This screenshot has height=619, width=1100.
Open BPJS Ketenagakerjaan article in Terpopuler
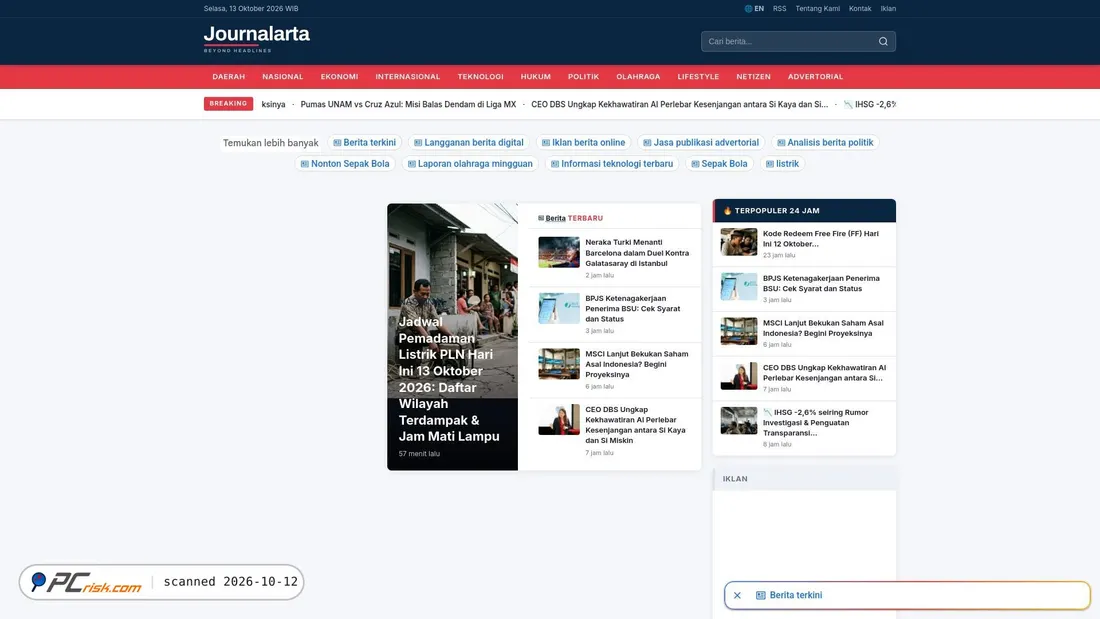821,284
